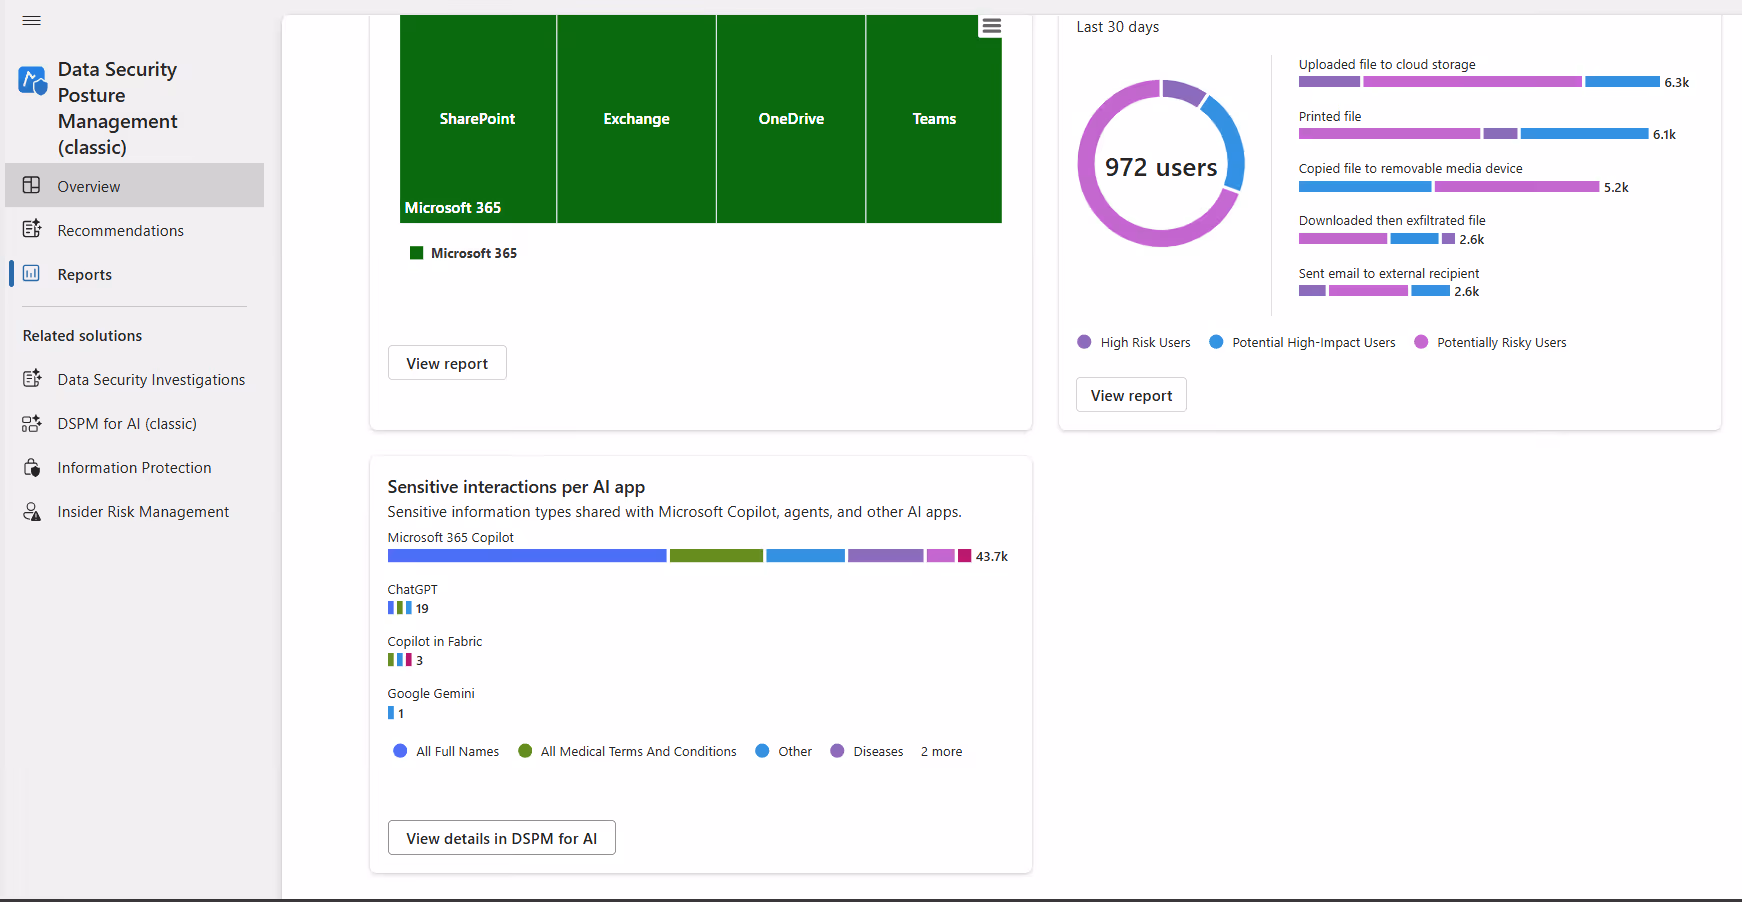Expand the 2 more legend entries
This screenshot has width=1742, height=902.
tap(941, 751)
